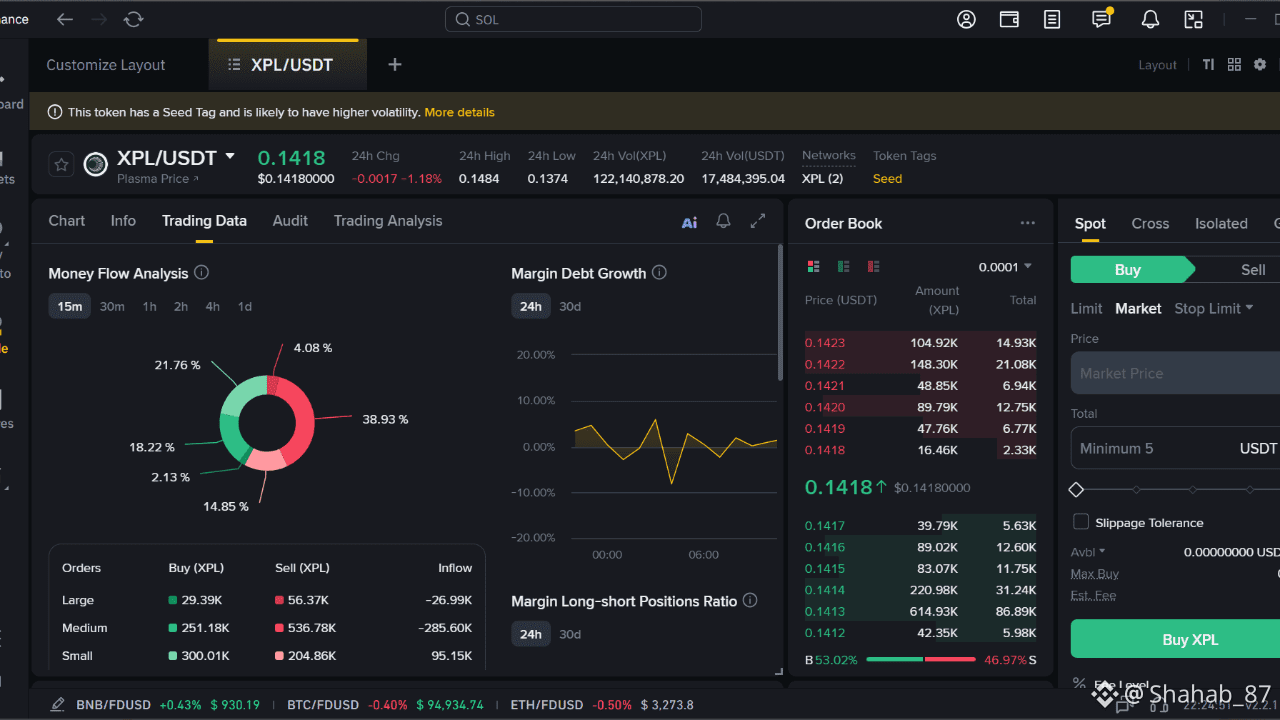Expand the 0.0001 price precision dropdown
Screen dimensions: 1280x720
coord(1005,267)
